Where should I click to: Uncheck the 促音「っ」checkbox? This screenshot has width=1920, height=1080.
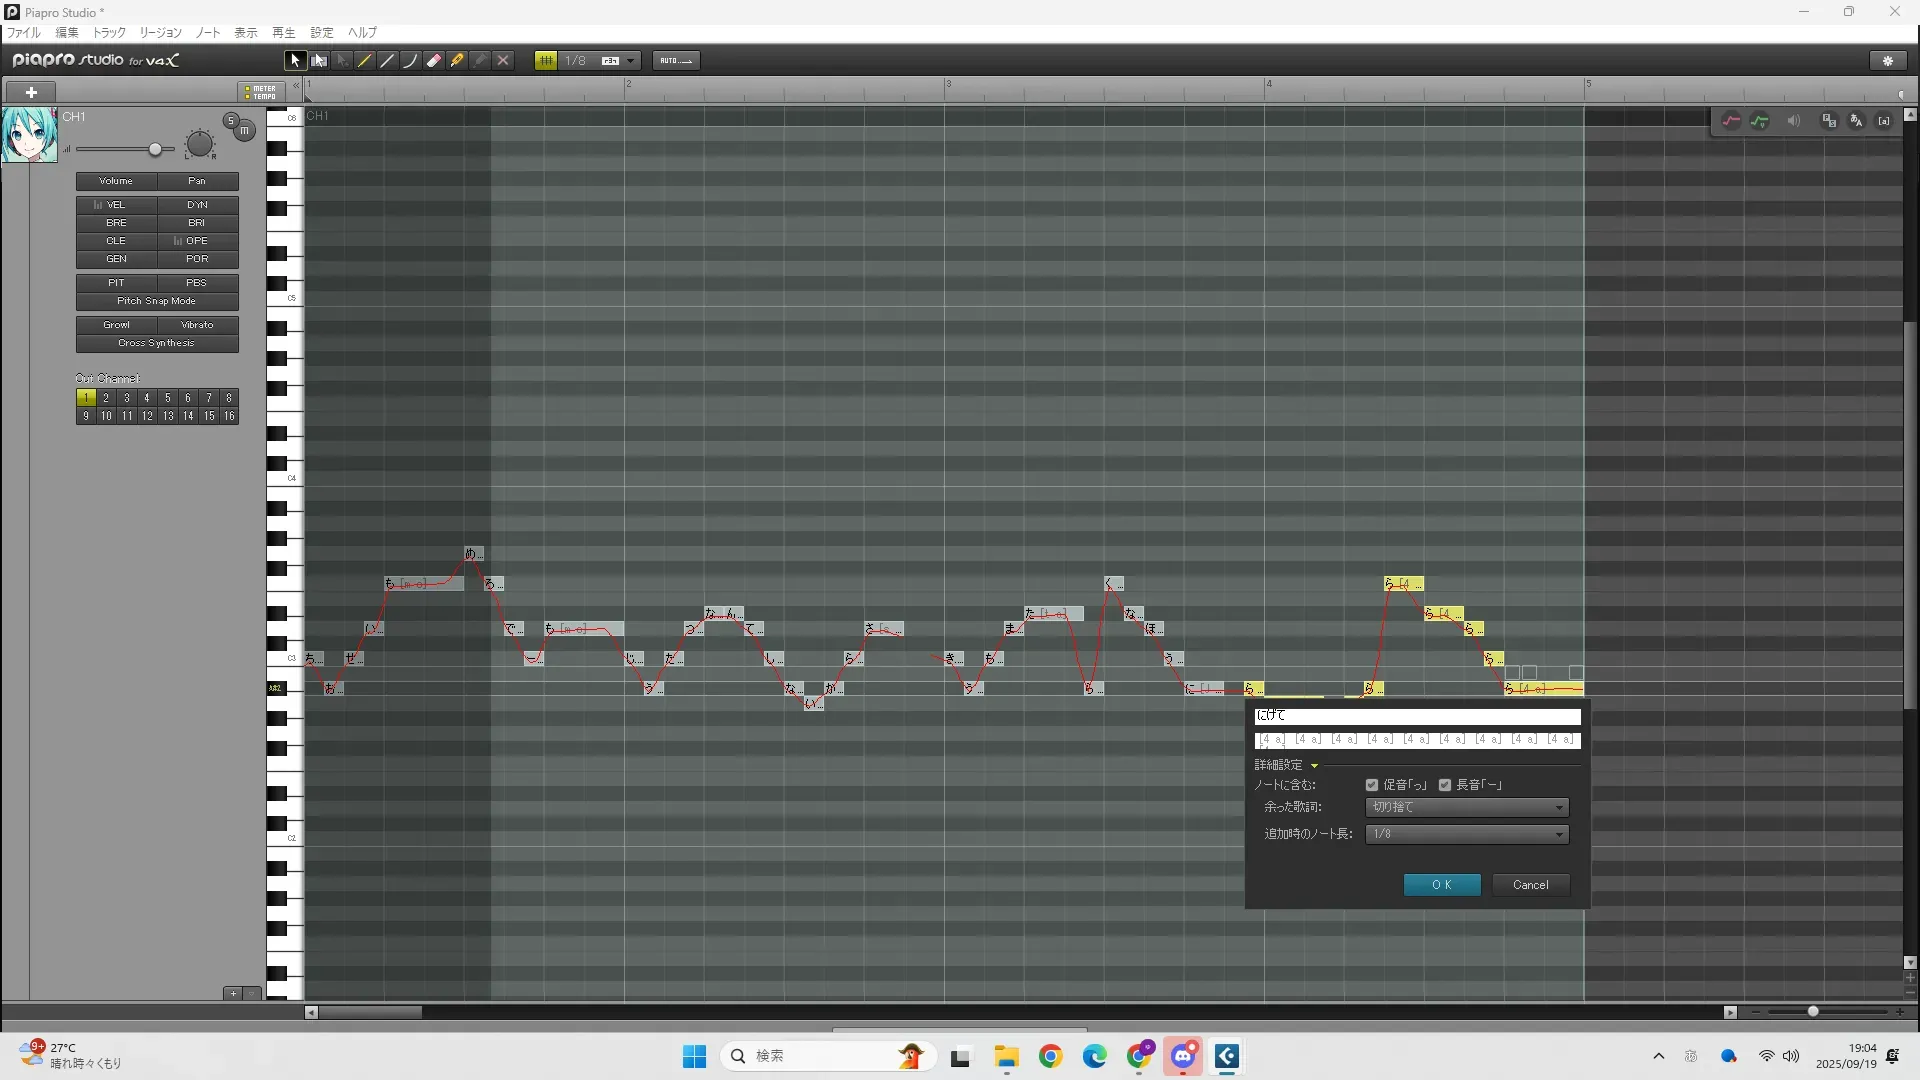point(1372,785)
